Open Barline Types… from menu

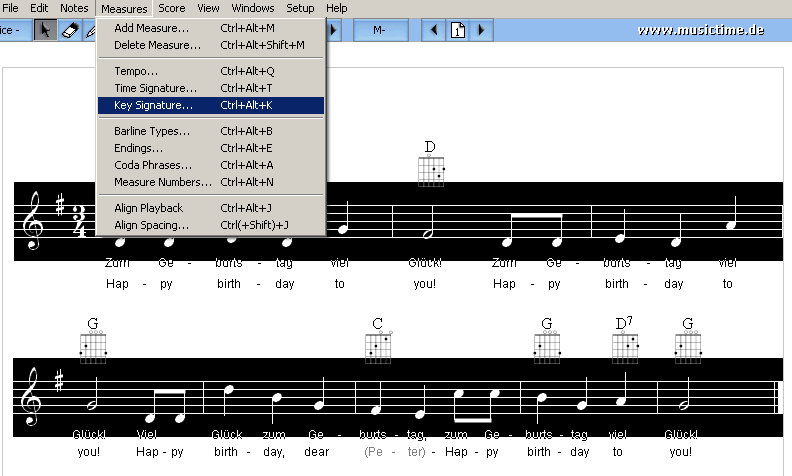pyautogui.click(x=211, y=131)
